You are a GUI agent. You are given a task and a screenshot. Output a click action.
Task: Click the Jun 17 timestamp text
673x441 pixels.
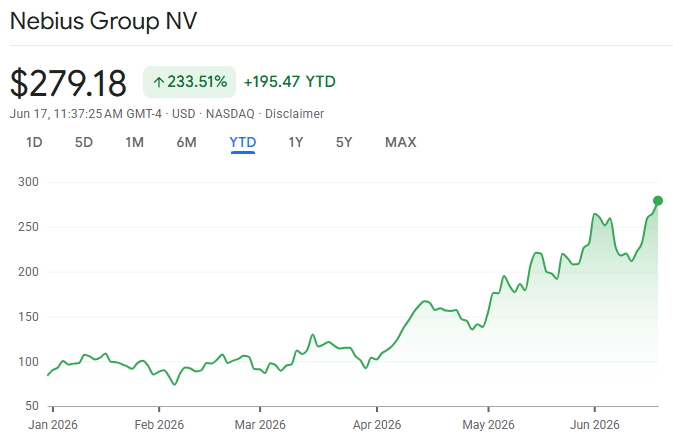(x=85, y=114)
